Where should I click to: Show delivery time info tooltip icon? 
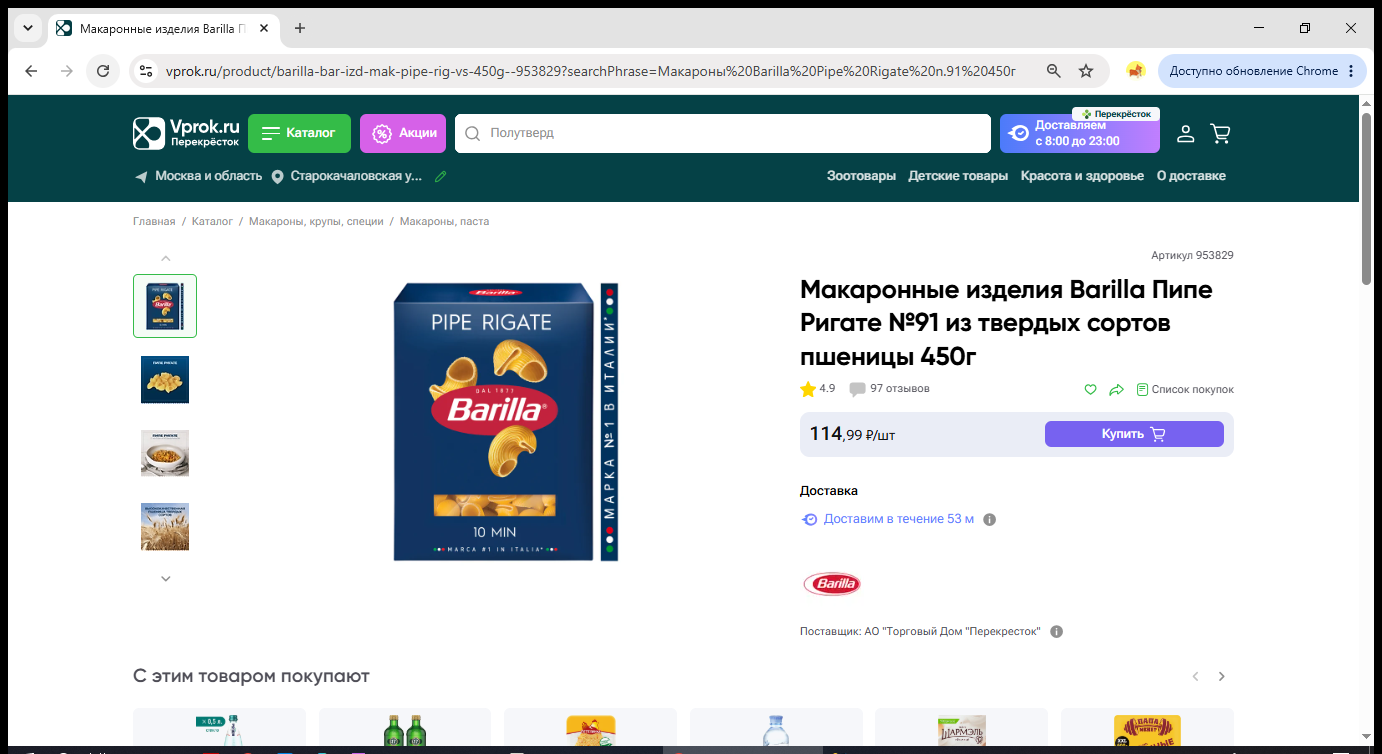point(990,520)
